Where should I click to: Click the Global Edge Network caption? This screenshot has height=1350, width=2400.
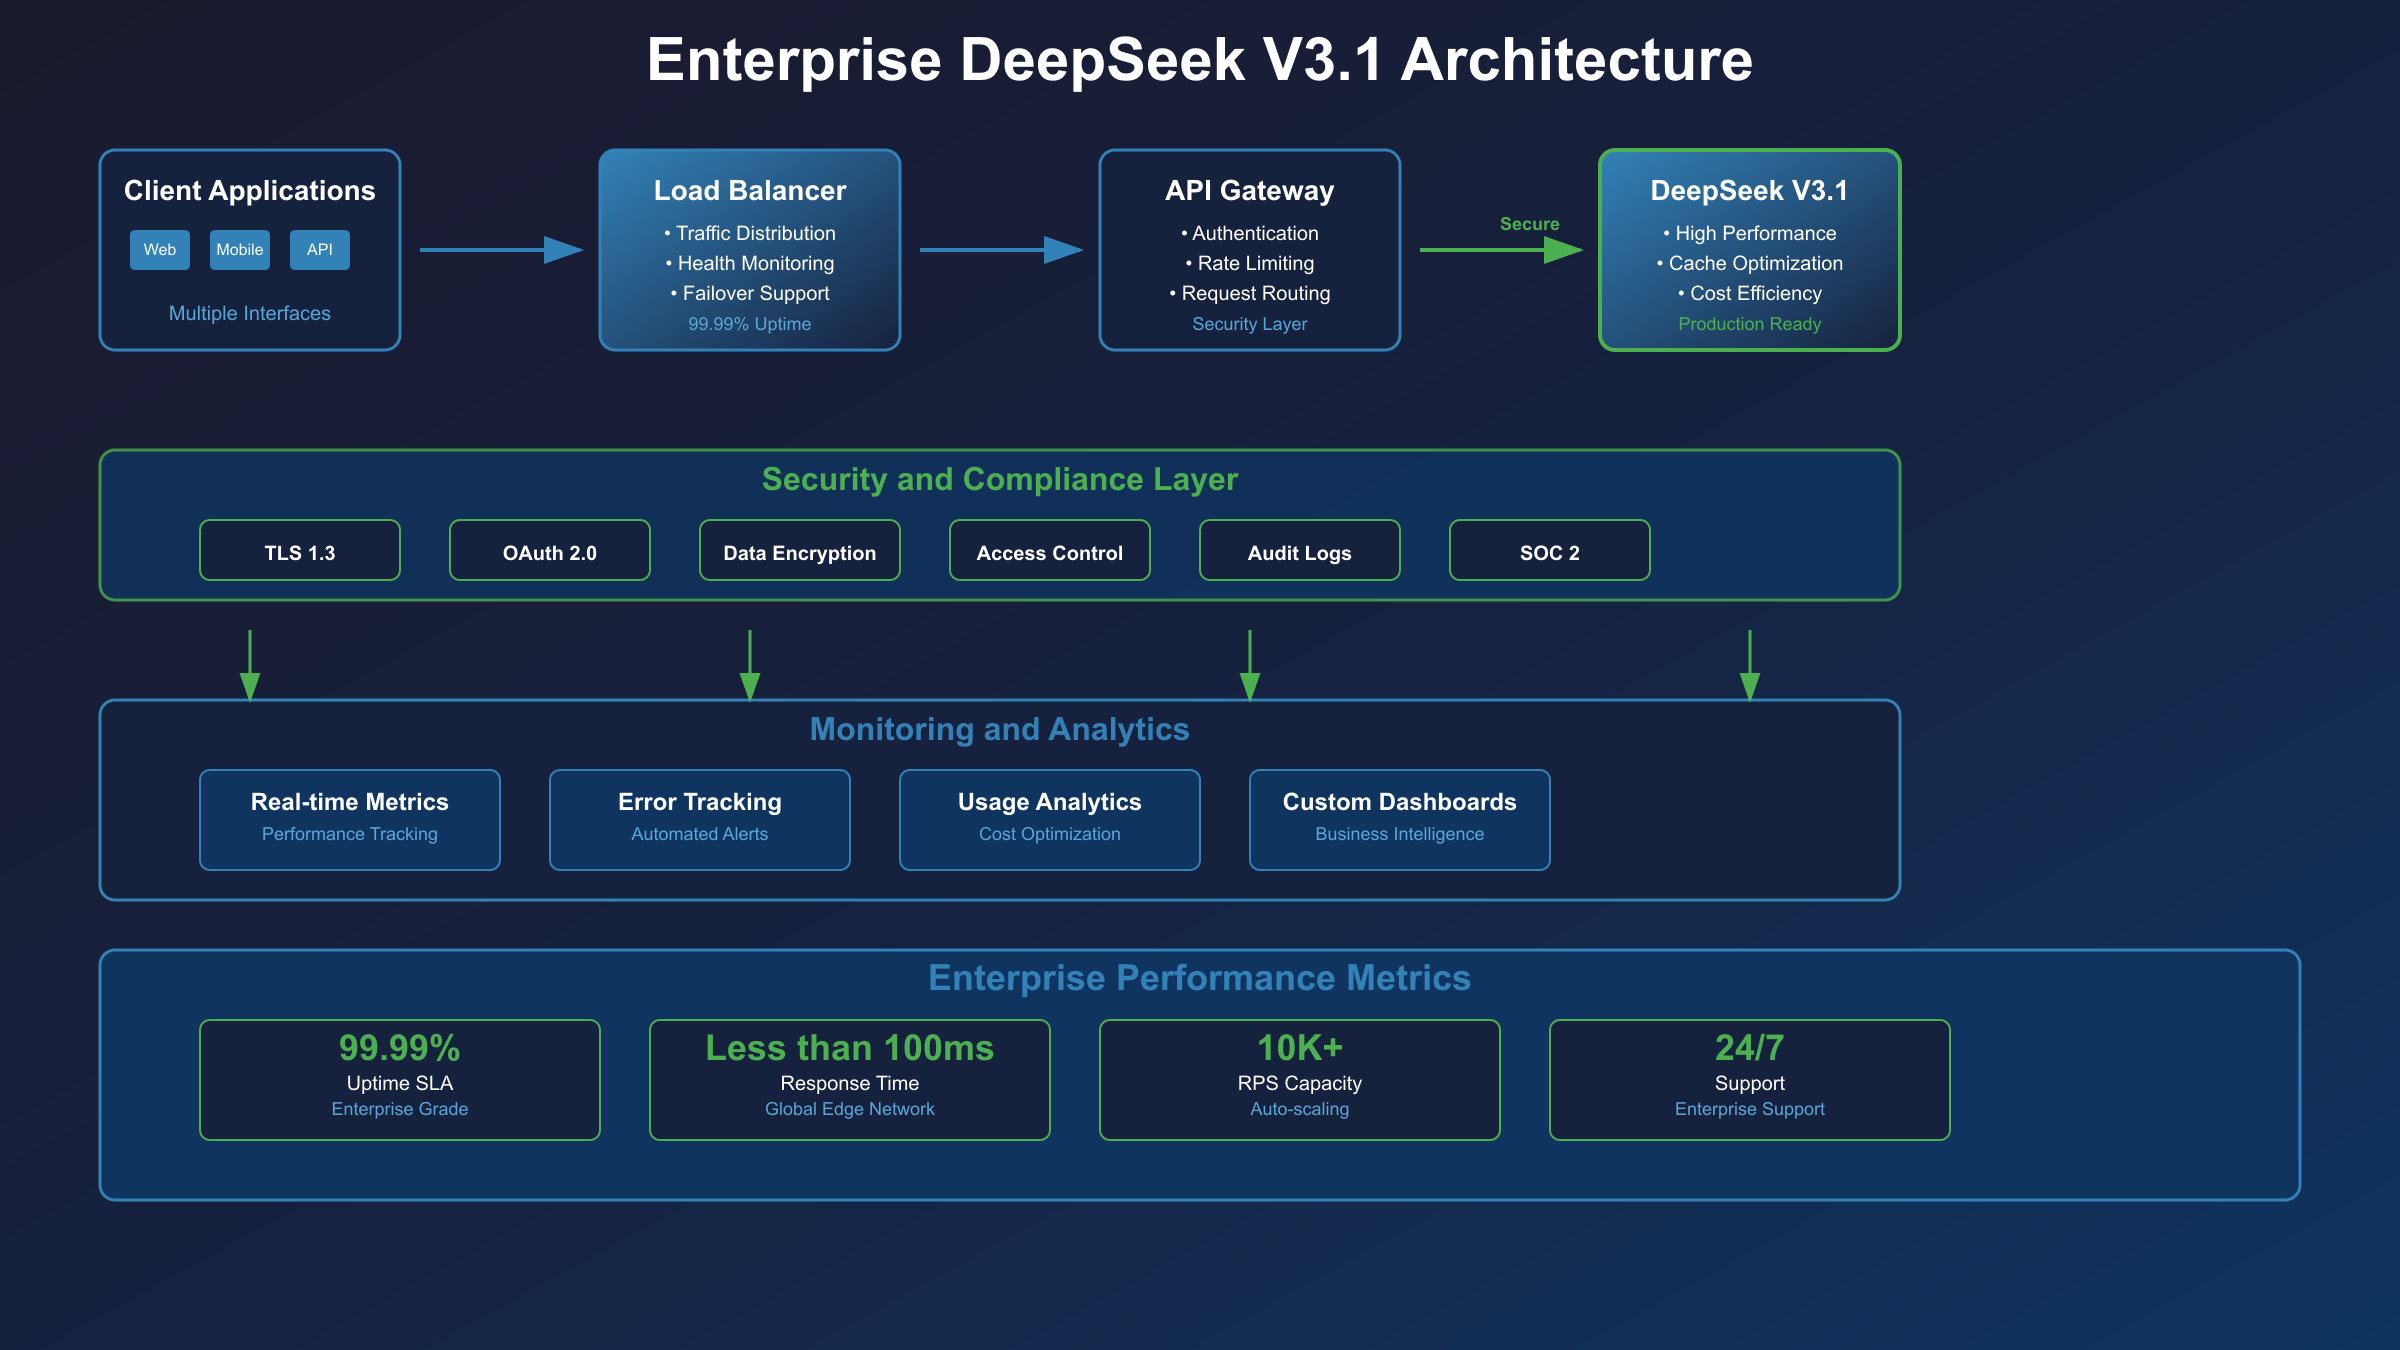[850, 1109]
